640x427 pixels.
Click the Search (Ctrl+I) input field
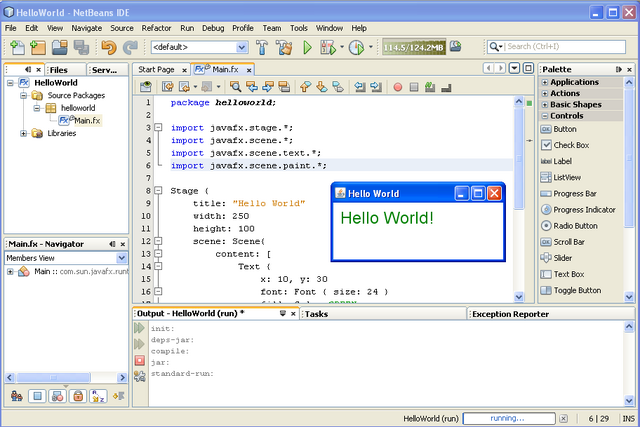(x=565, y=47)
